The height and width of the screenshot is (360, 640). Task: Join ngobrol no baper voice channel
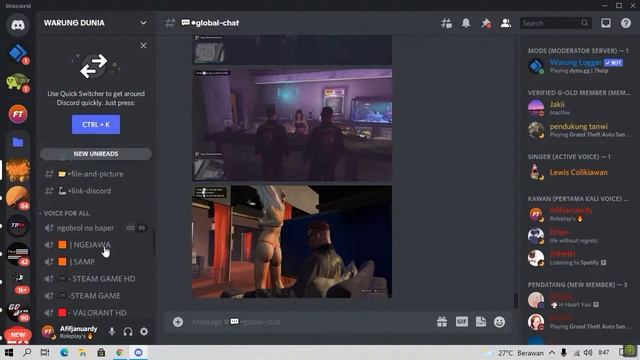96,228
